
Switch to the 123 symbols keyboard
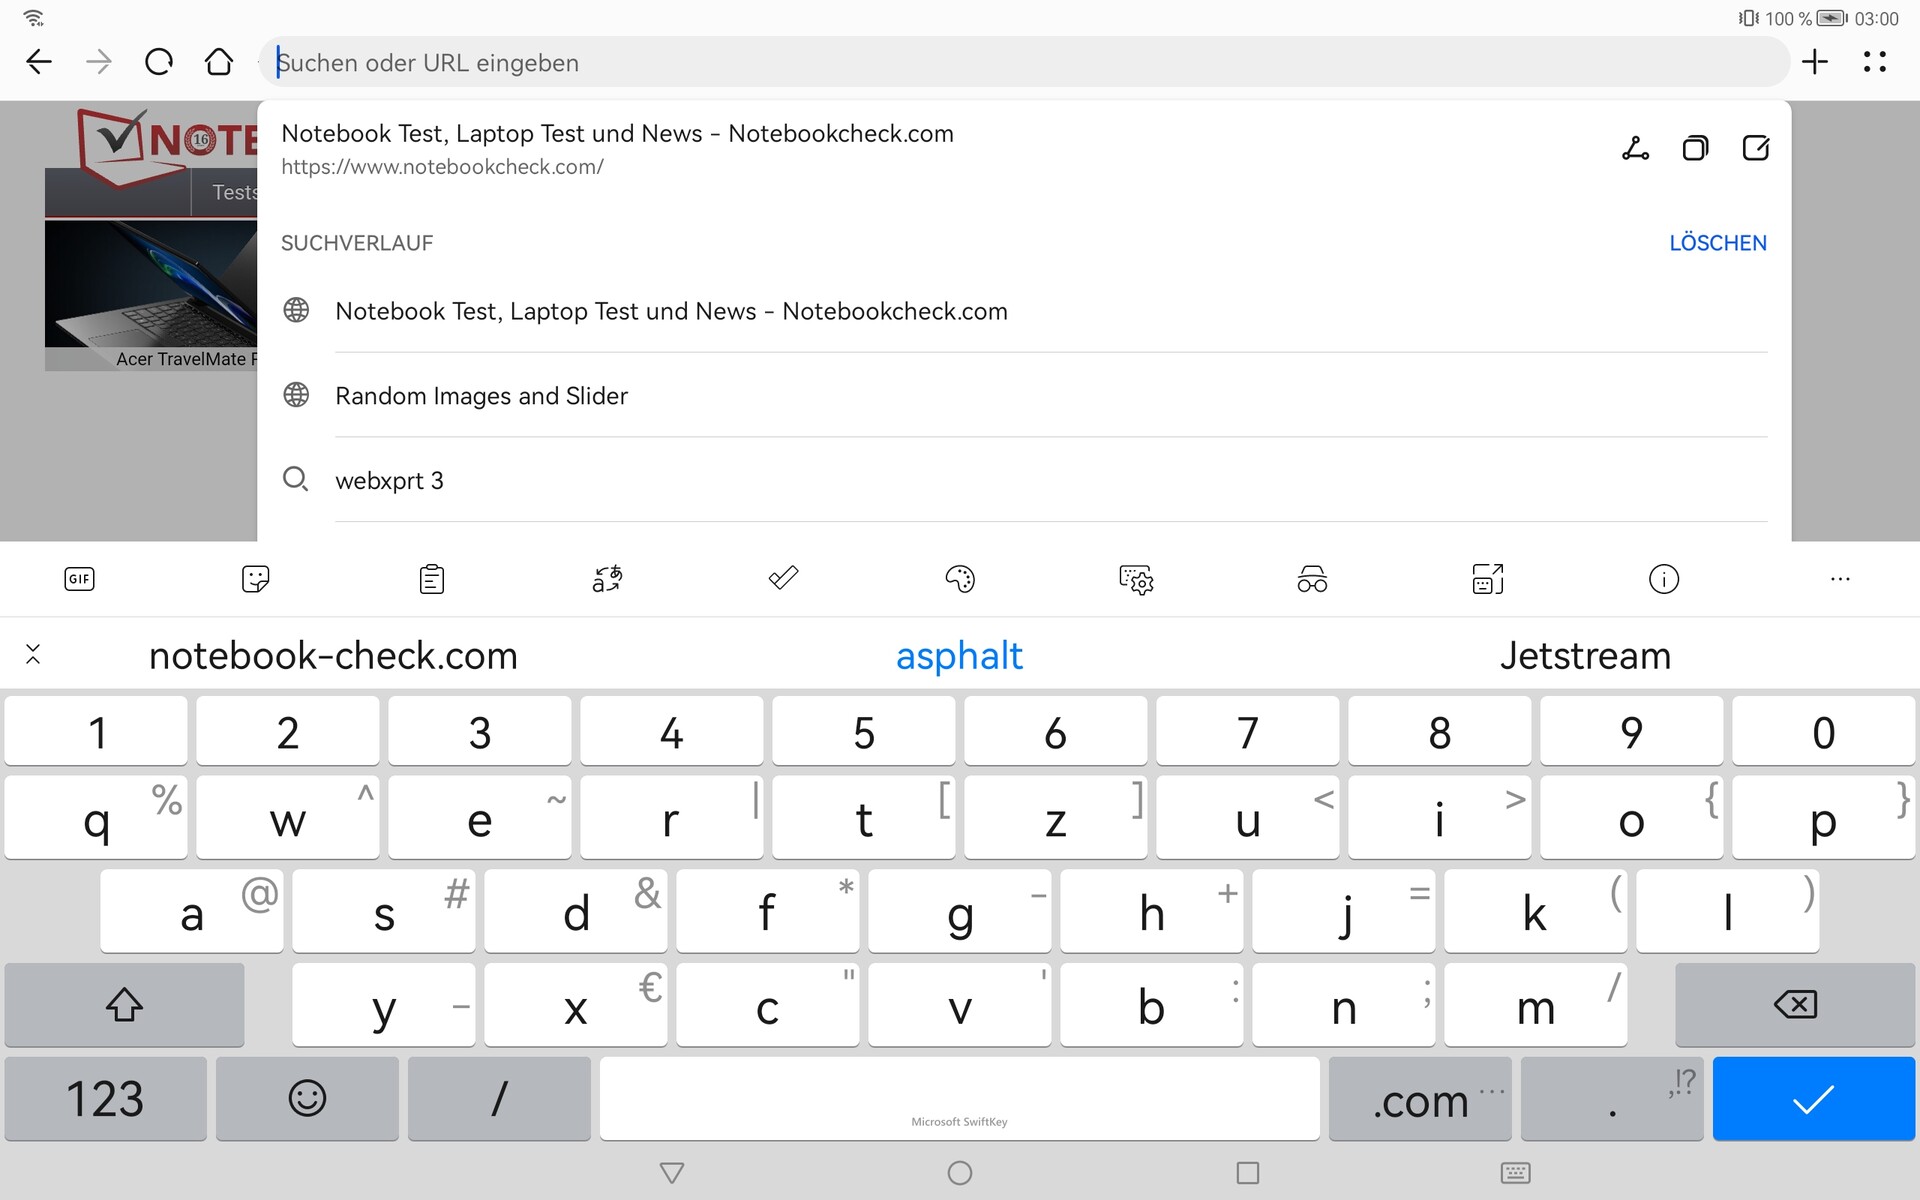coord(105,1099)
